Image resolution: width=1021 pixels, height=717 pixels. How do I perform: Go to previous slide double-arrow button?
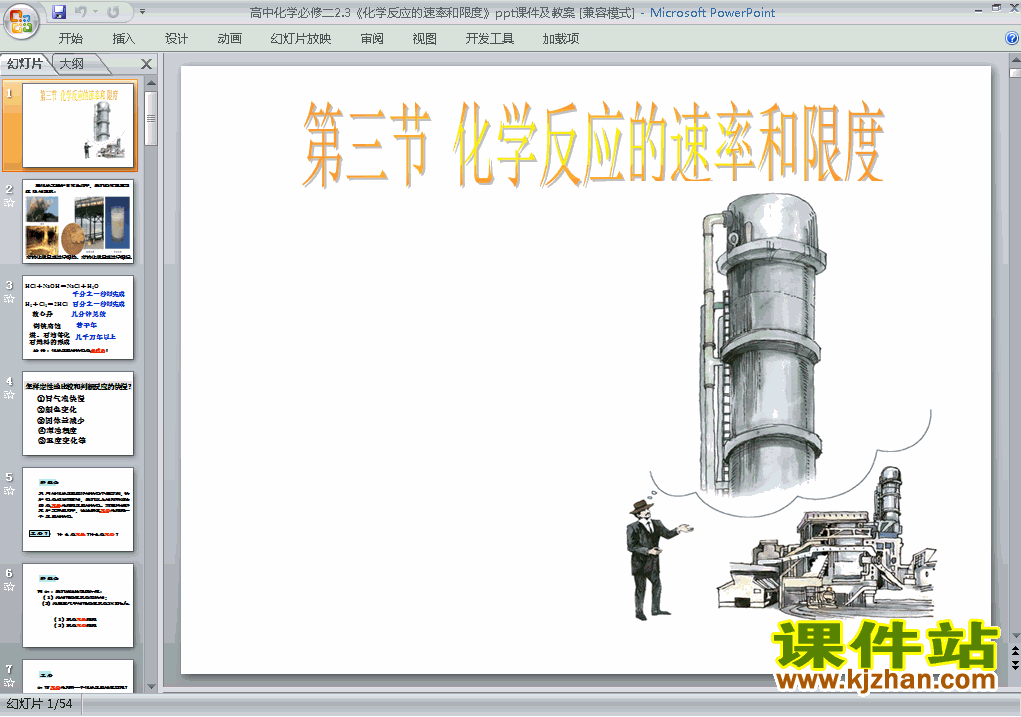point(1015,651)
